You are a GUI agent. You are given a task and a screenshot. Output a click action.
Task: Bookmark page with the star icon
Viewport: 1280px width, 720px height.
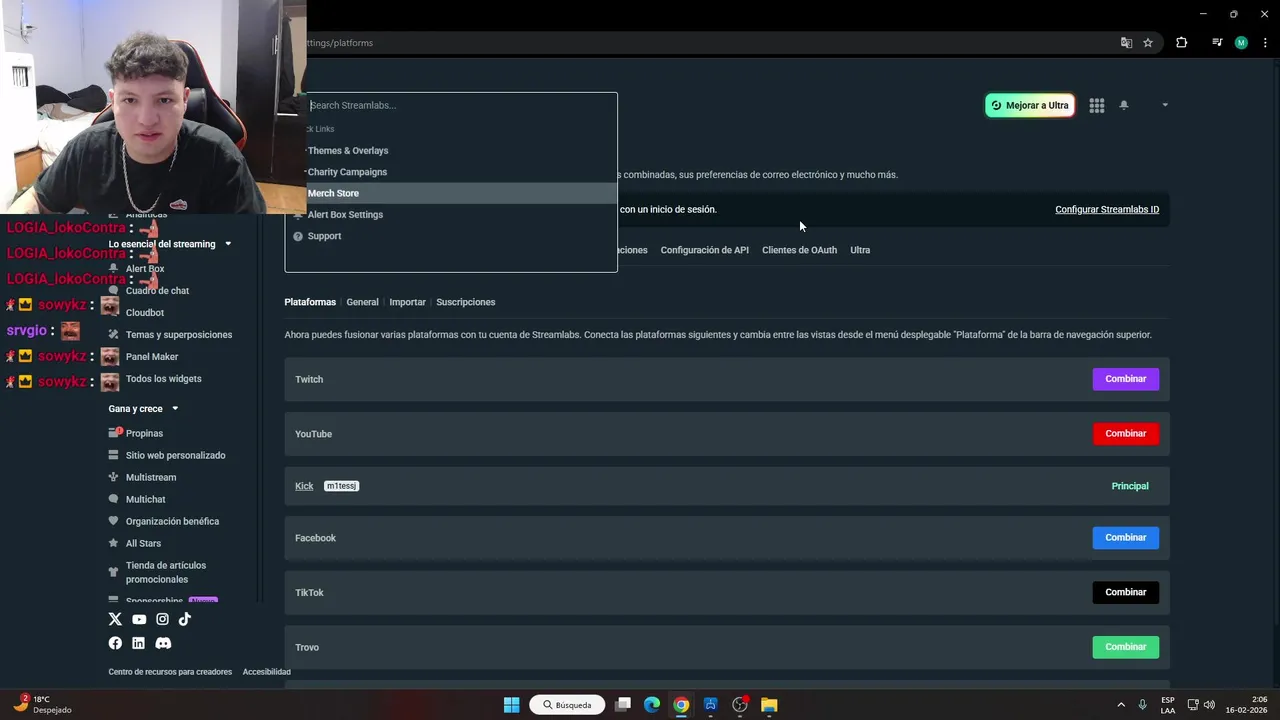pyautogui.click(x=1148, y=43)
